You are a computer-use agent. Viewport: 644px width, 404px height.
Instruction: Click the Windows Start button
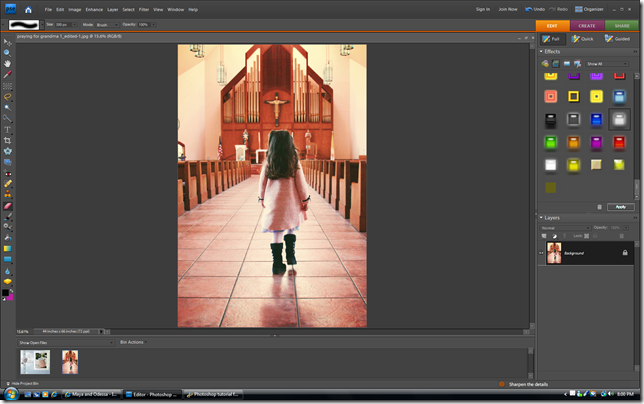[x=10, y=395]
